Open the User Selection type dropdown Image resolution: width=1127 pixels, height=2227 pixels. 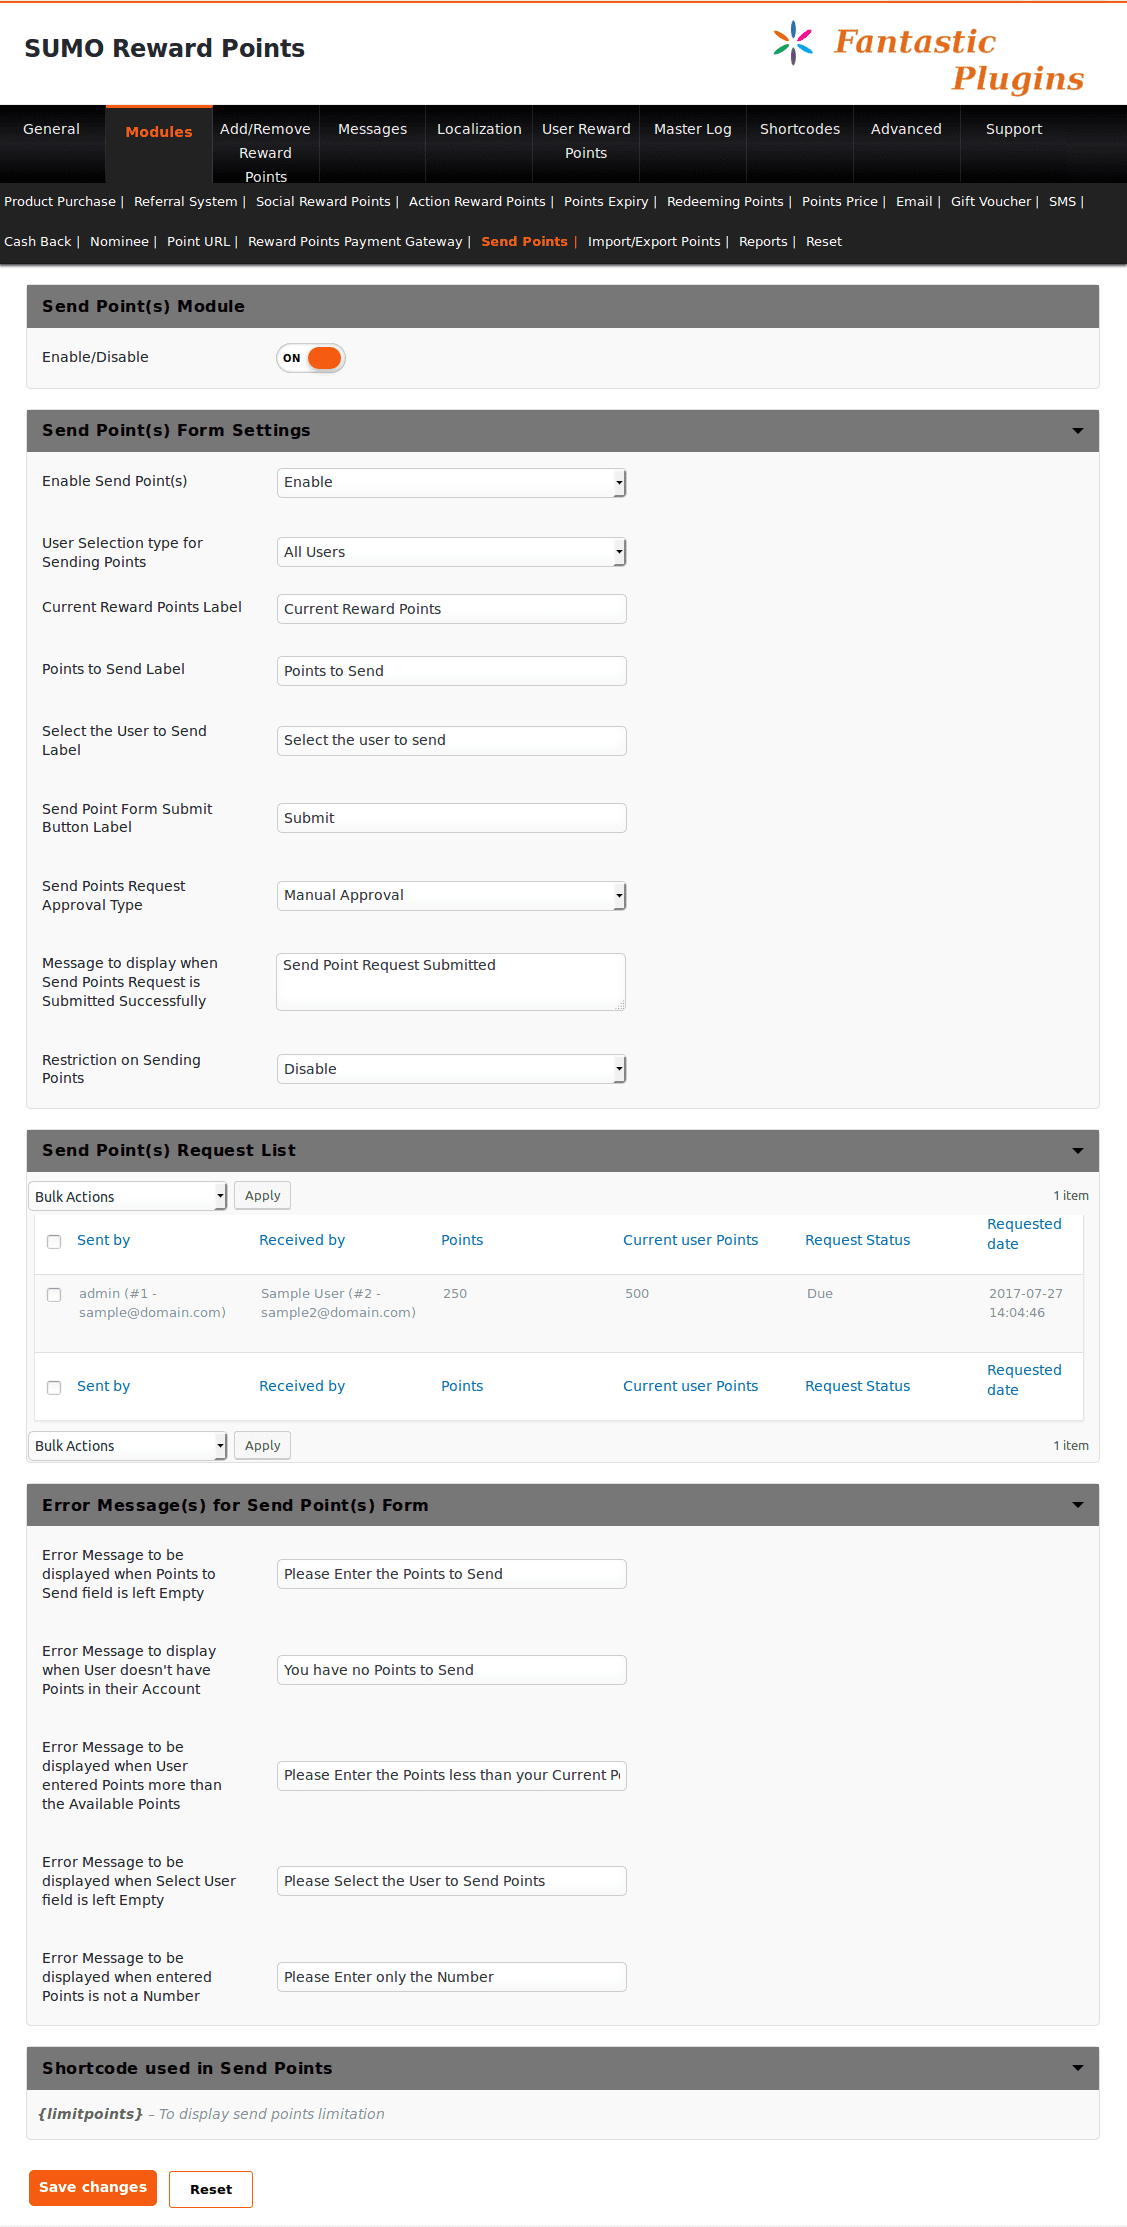click(451, 552)
